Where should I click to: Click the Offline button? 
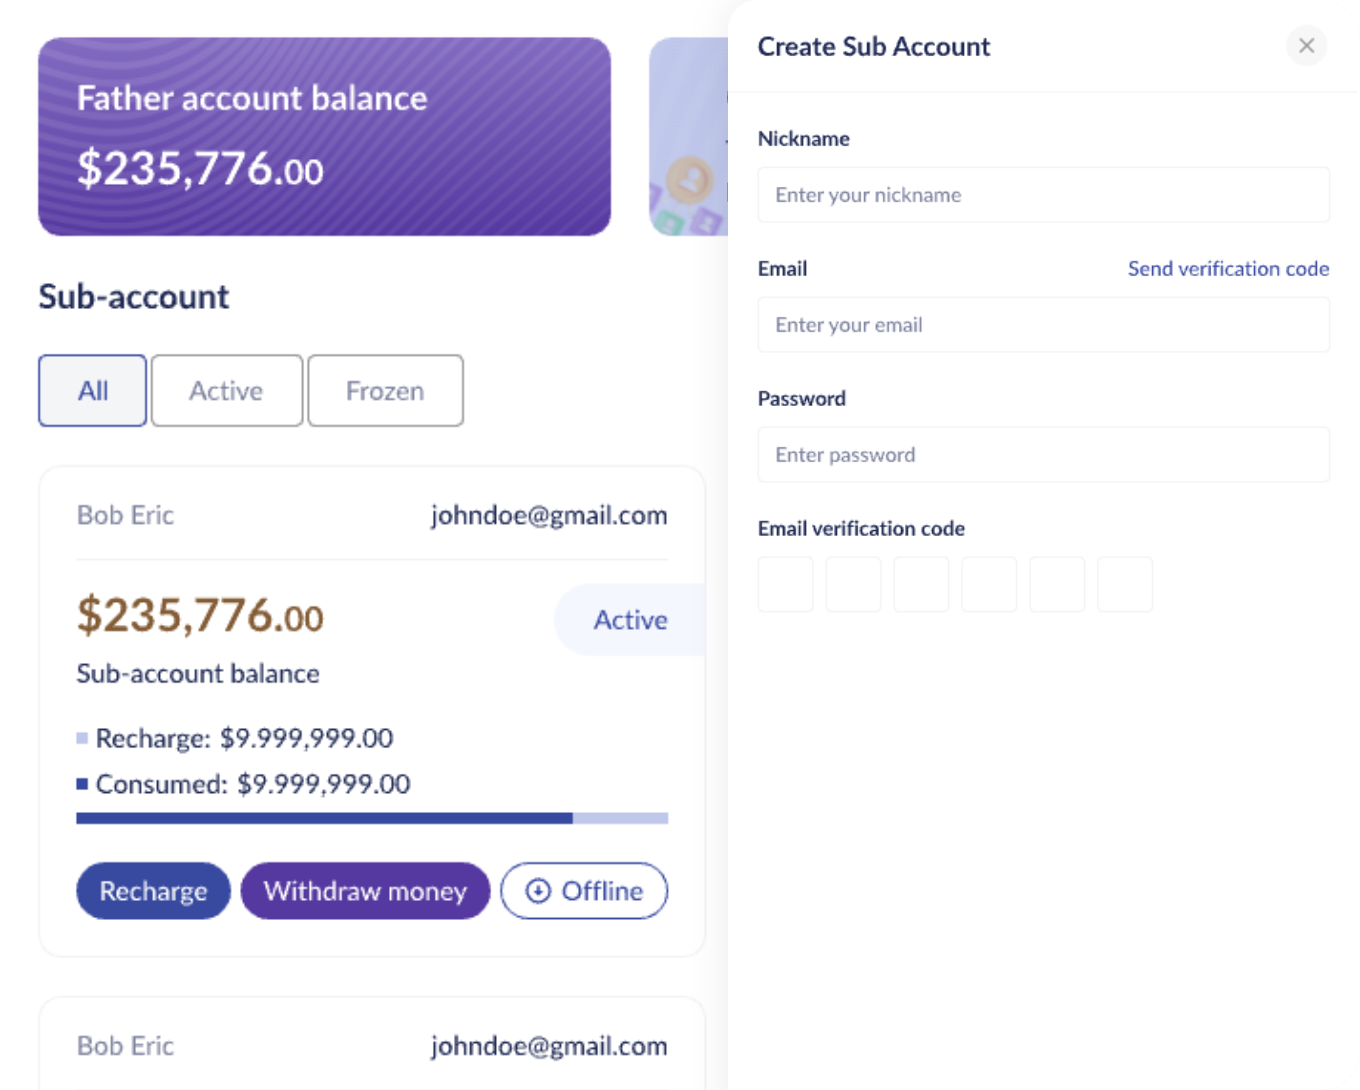[584, 891]
